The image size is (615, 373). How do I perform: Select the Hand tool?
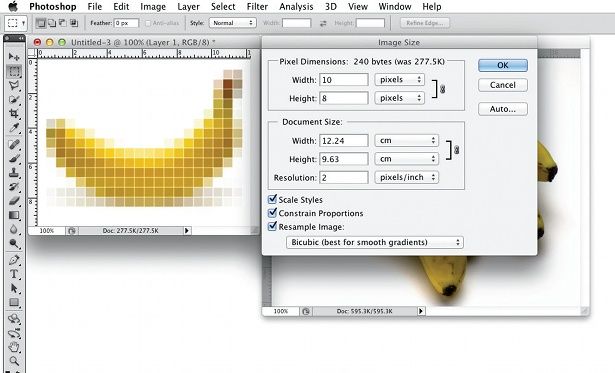tap(14, 346)
